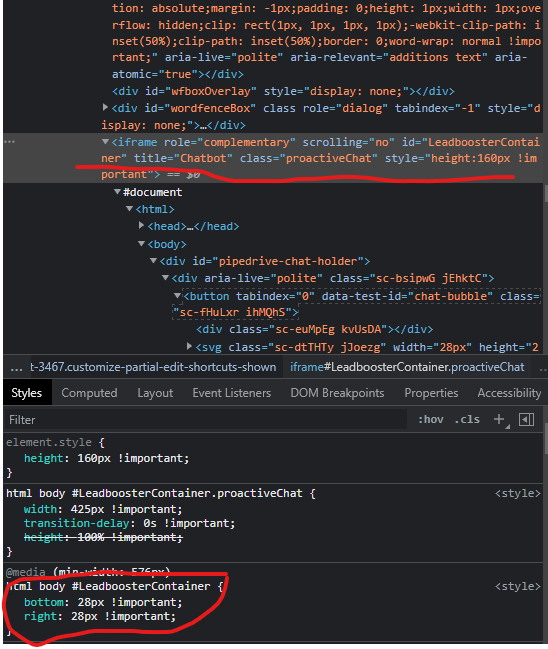Open the Event Listeners tab
548x649 pixels.
coord(232,393)
